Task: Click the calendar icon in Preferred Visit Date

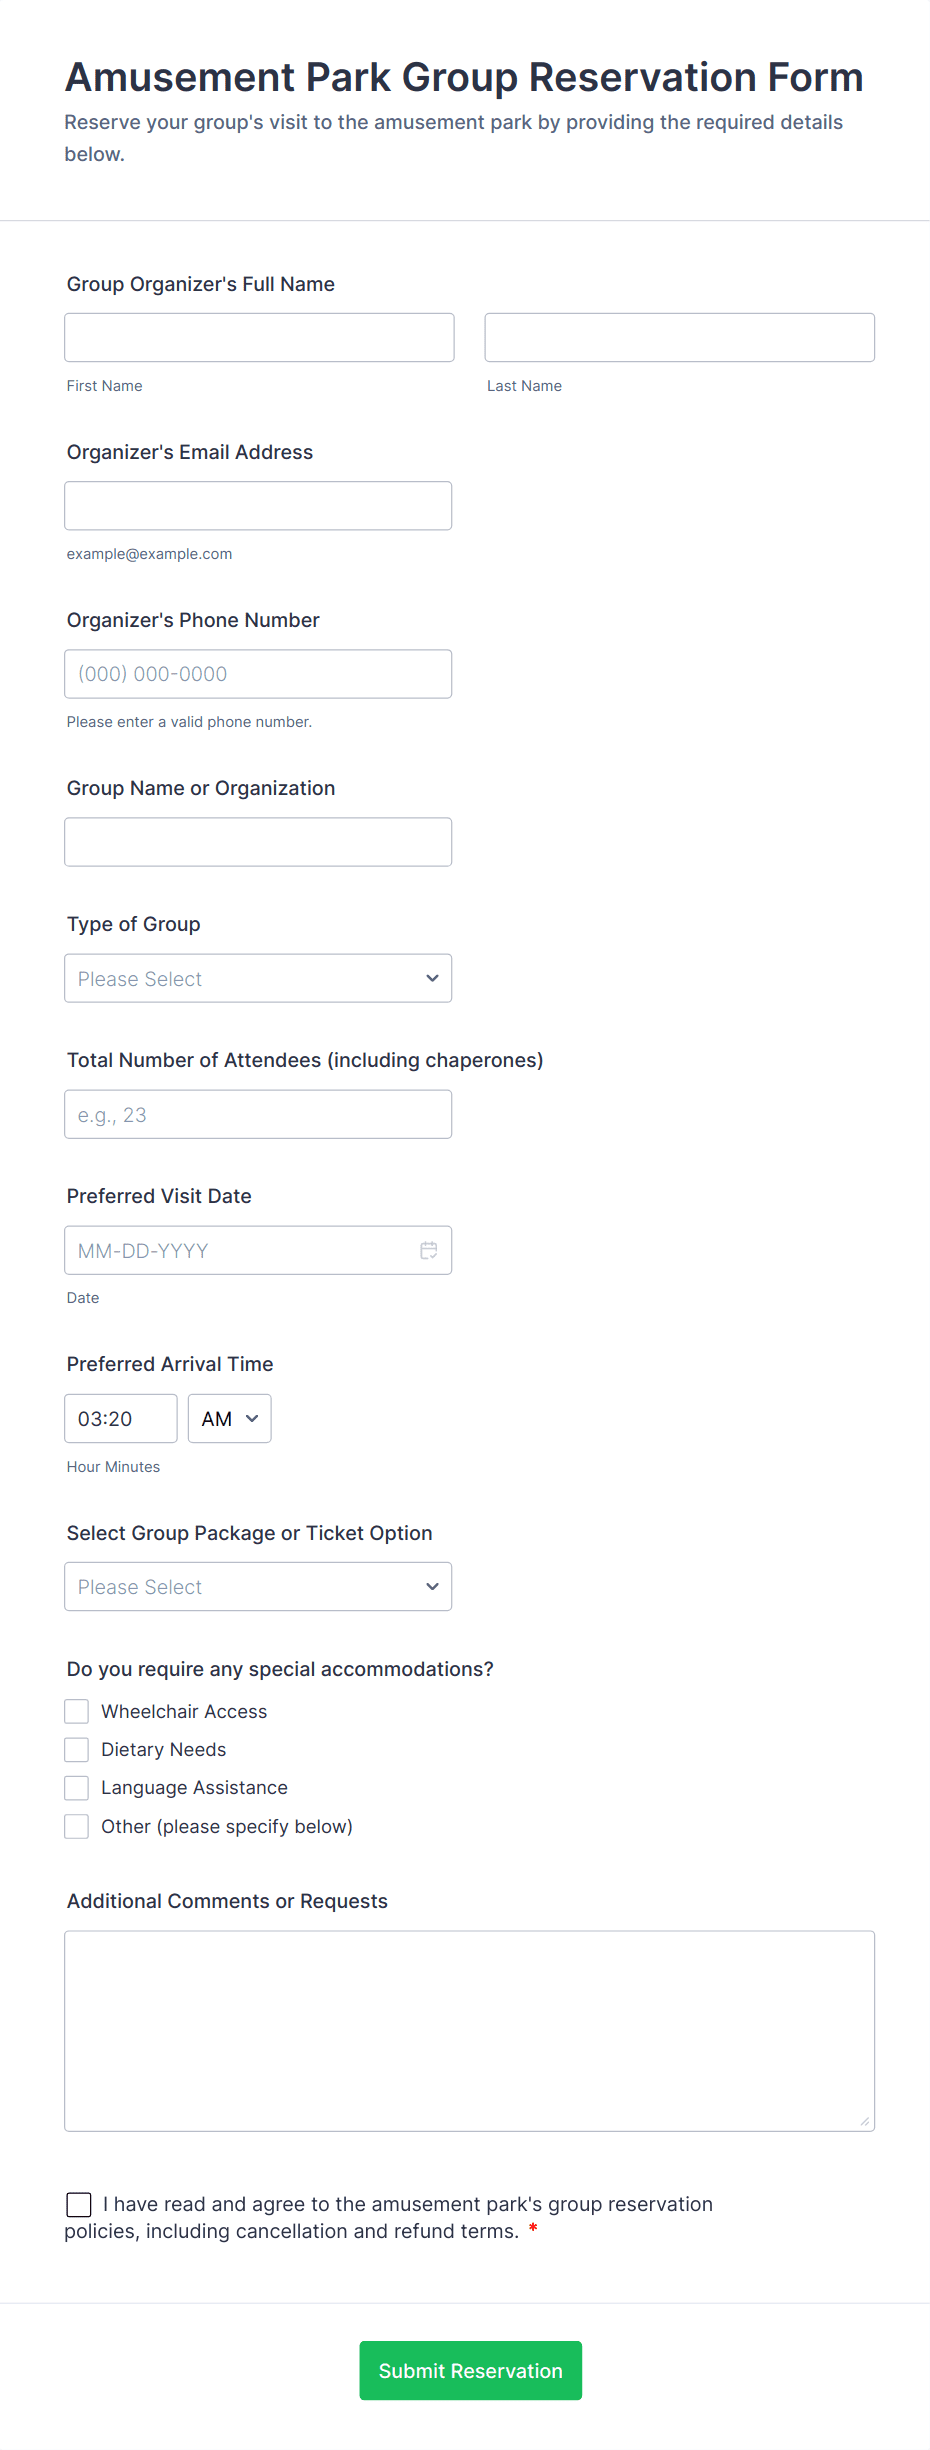Action: [429, 1250]
